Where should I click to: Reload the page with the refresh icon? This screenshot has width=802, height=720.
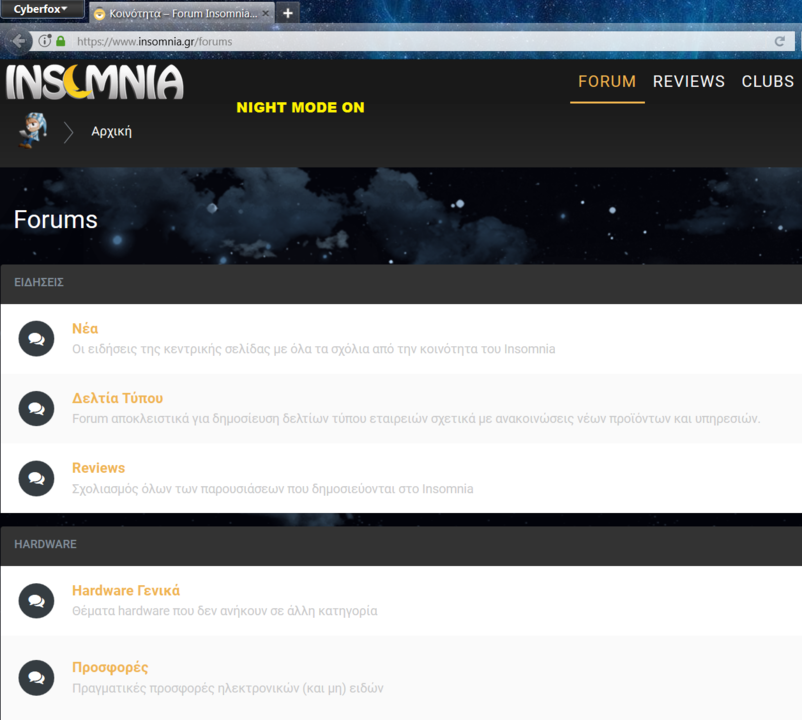pos(779,41)
